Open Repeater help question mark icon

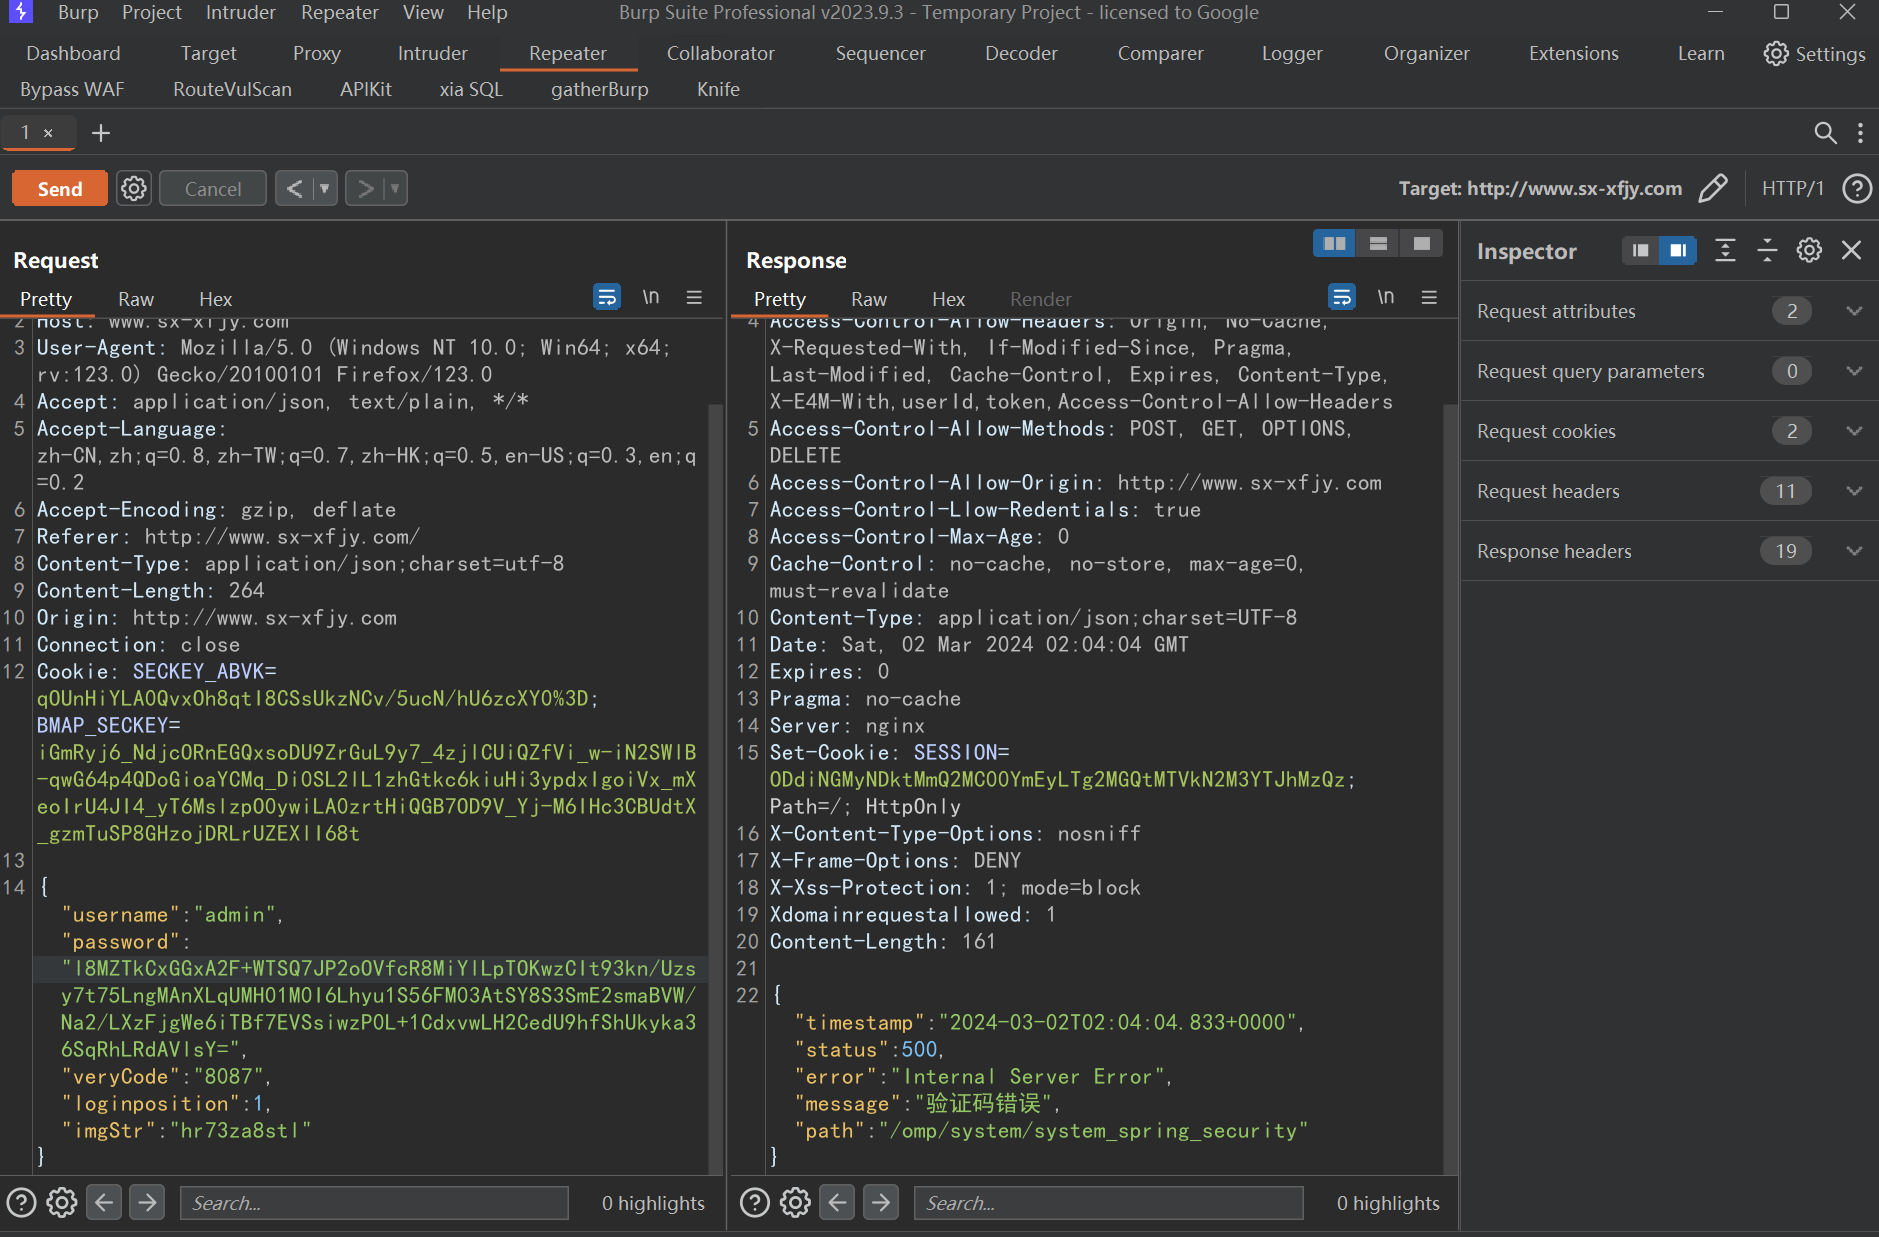[x=1857, y=188]
